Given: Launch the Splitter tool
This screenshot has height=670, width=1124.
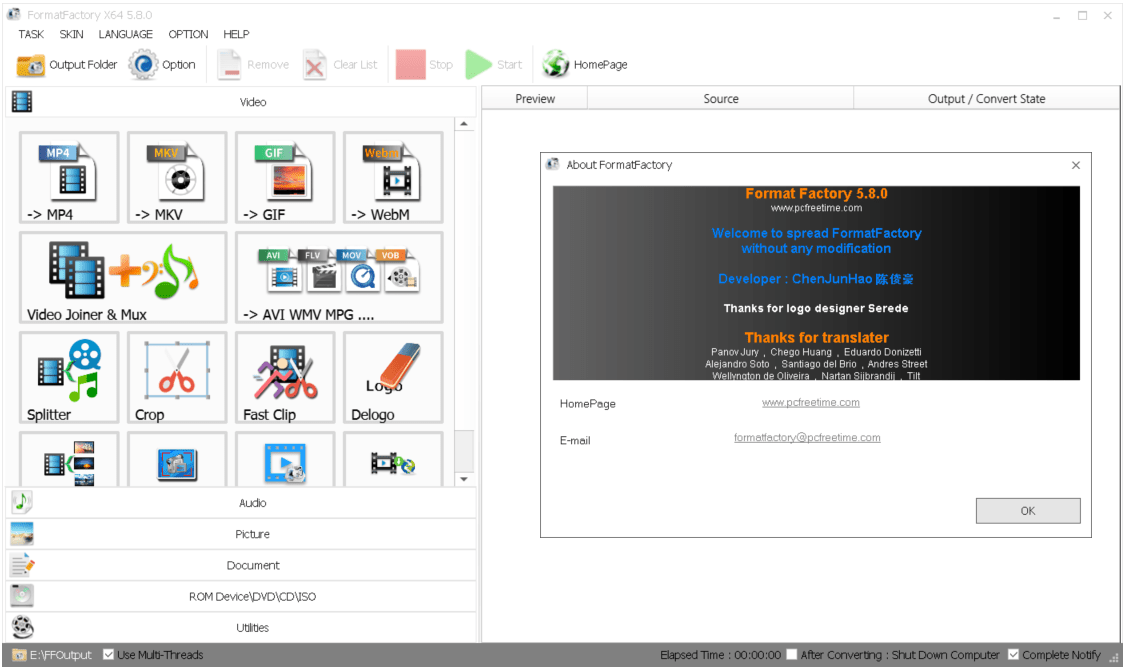Looking at the screenshot, I should (x=69, y=377).
